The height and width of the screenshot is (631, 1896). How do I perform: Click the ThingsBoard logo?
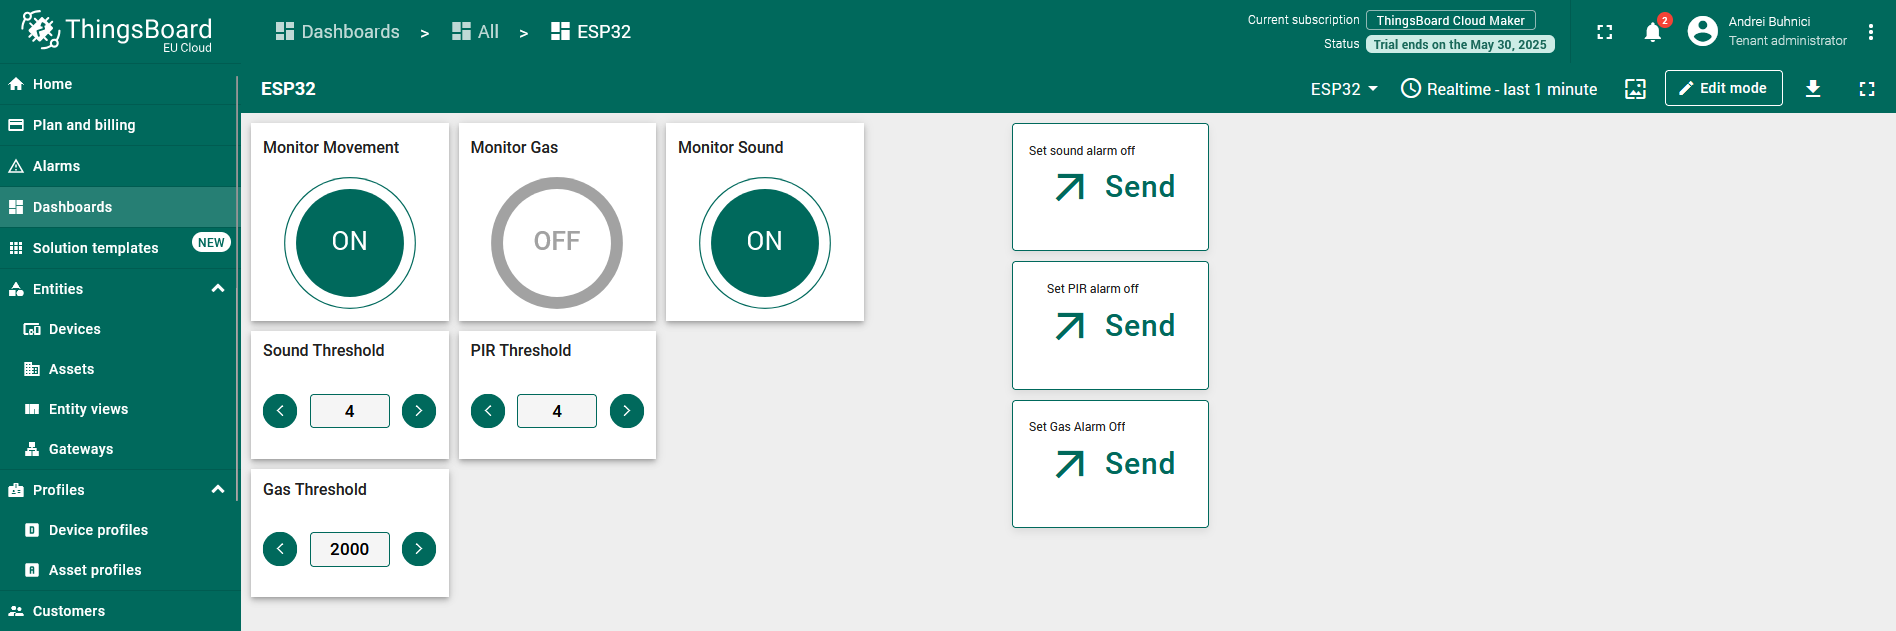[117, 32]
